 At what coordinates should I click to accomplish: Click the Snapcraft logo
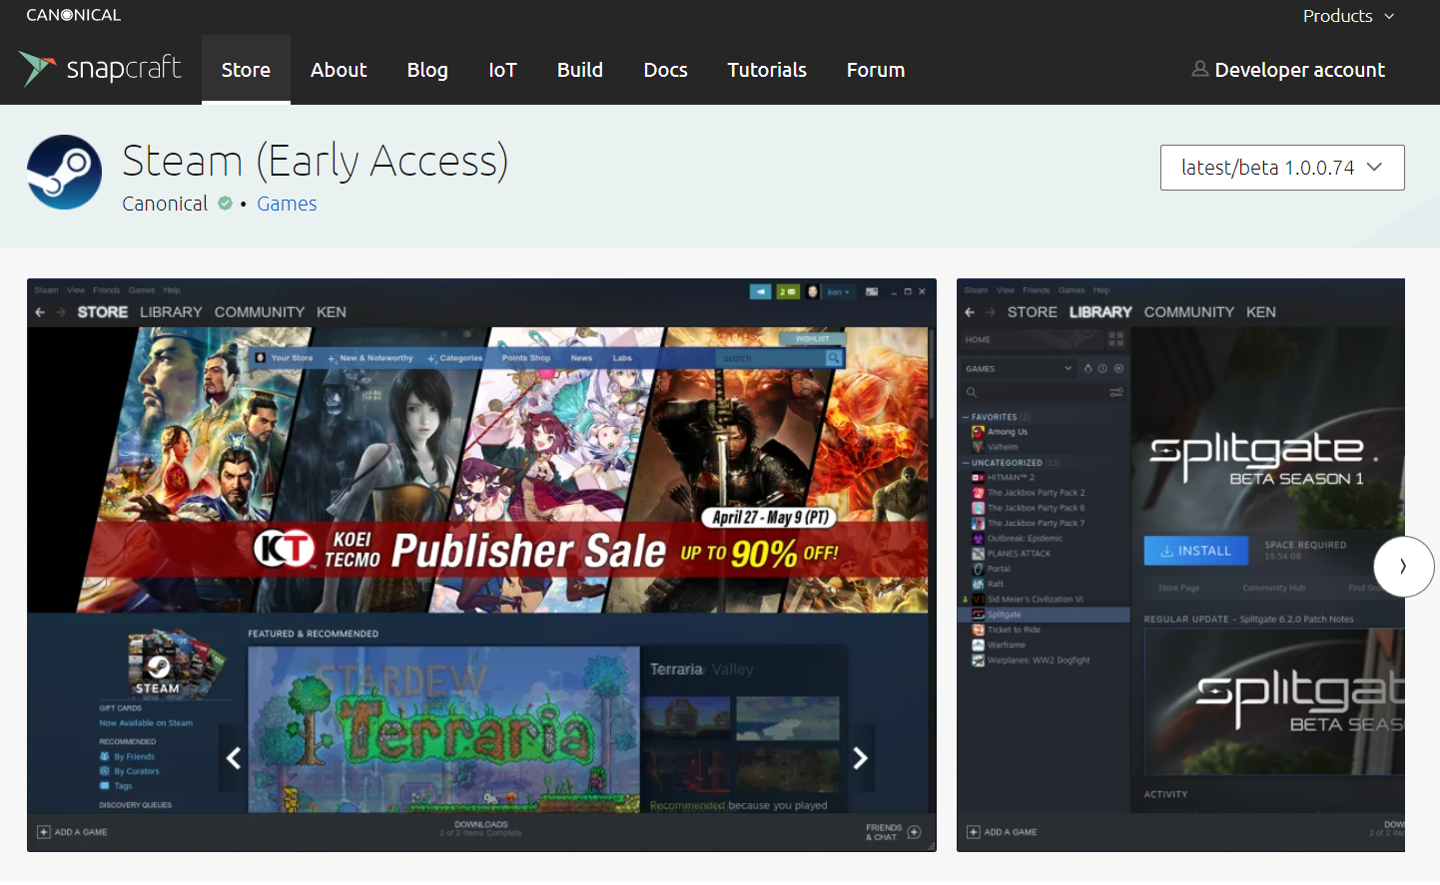tap(100, 69)
